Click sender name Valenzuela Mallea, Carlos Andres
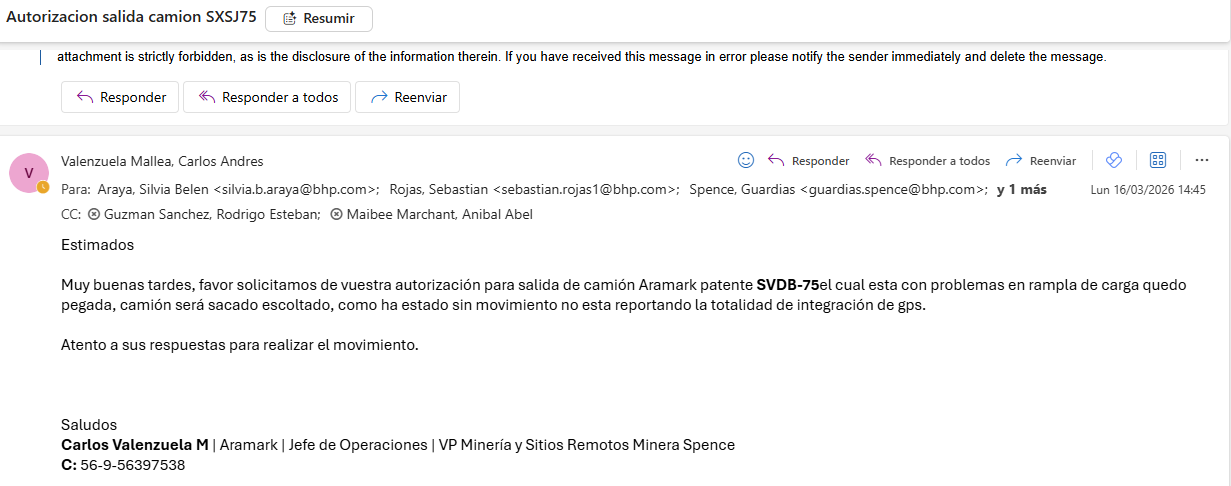The height and width of the screenshot is (486, 1231). tap(162, 161)
